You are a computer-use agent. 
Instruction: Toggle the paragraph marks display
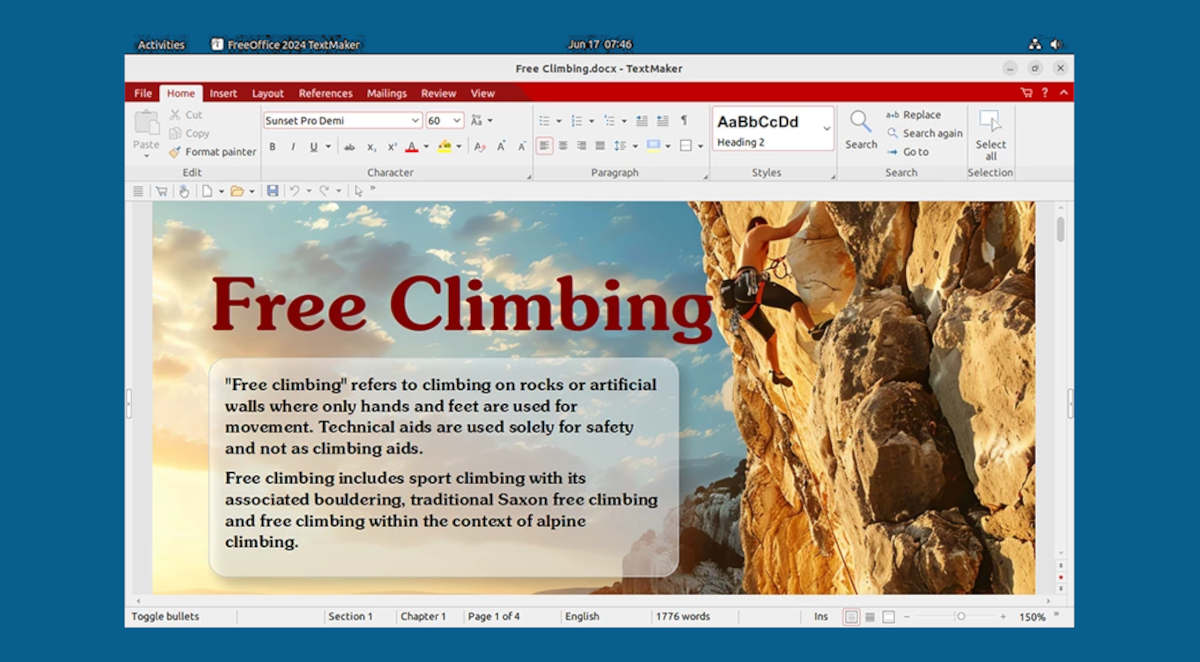tap(684, 120)
